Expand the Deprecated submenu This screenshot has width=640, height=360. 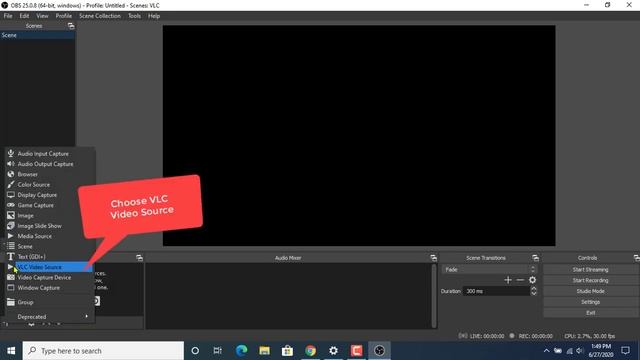[x=50, y=317]
